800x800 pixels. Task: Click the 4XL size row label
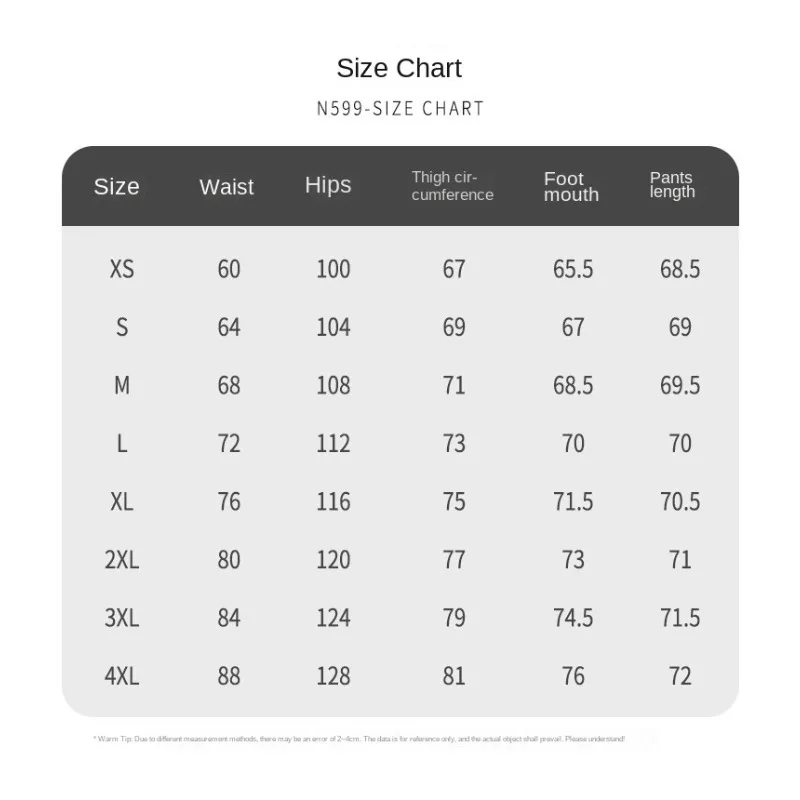point(122,676)
